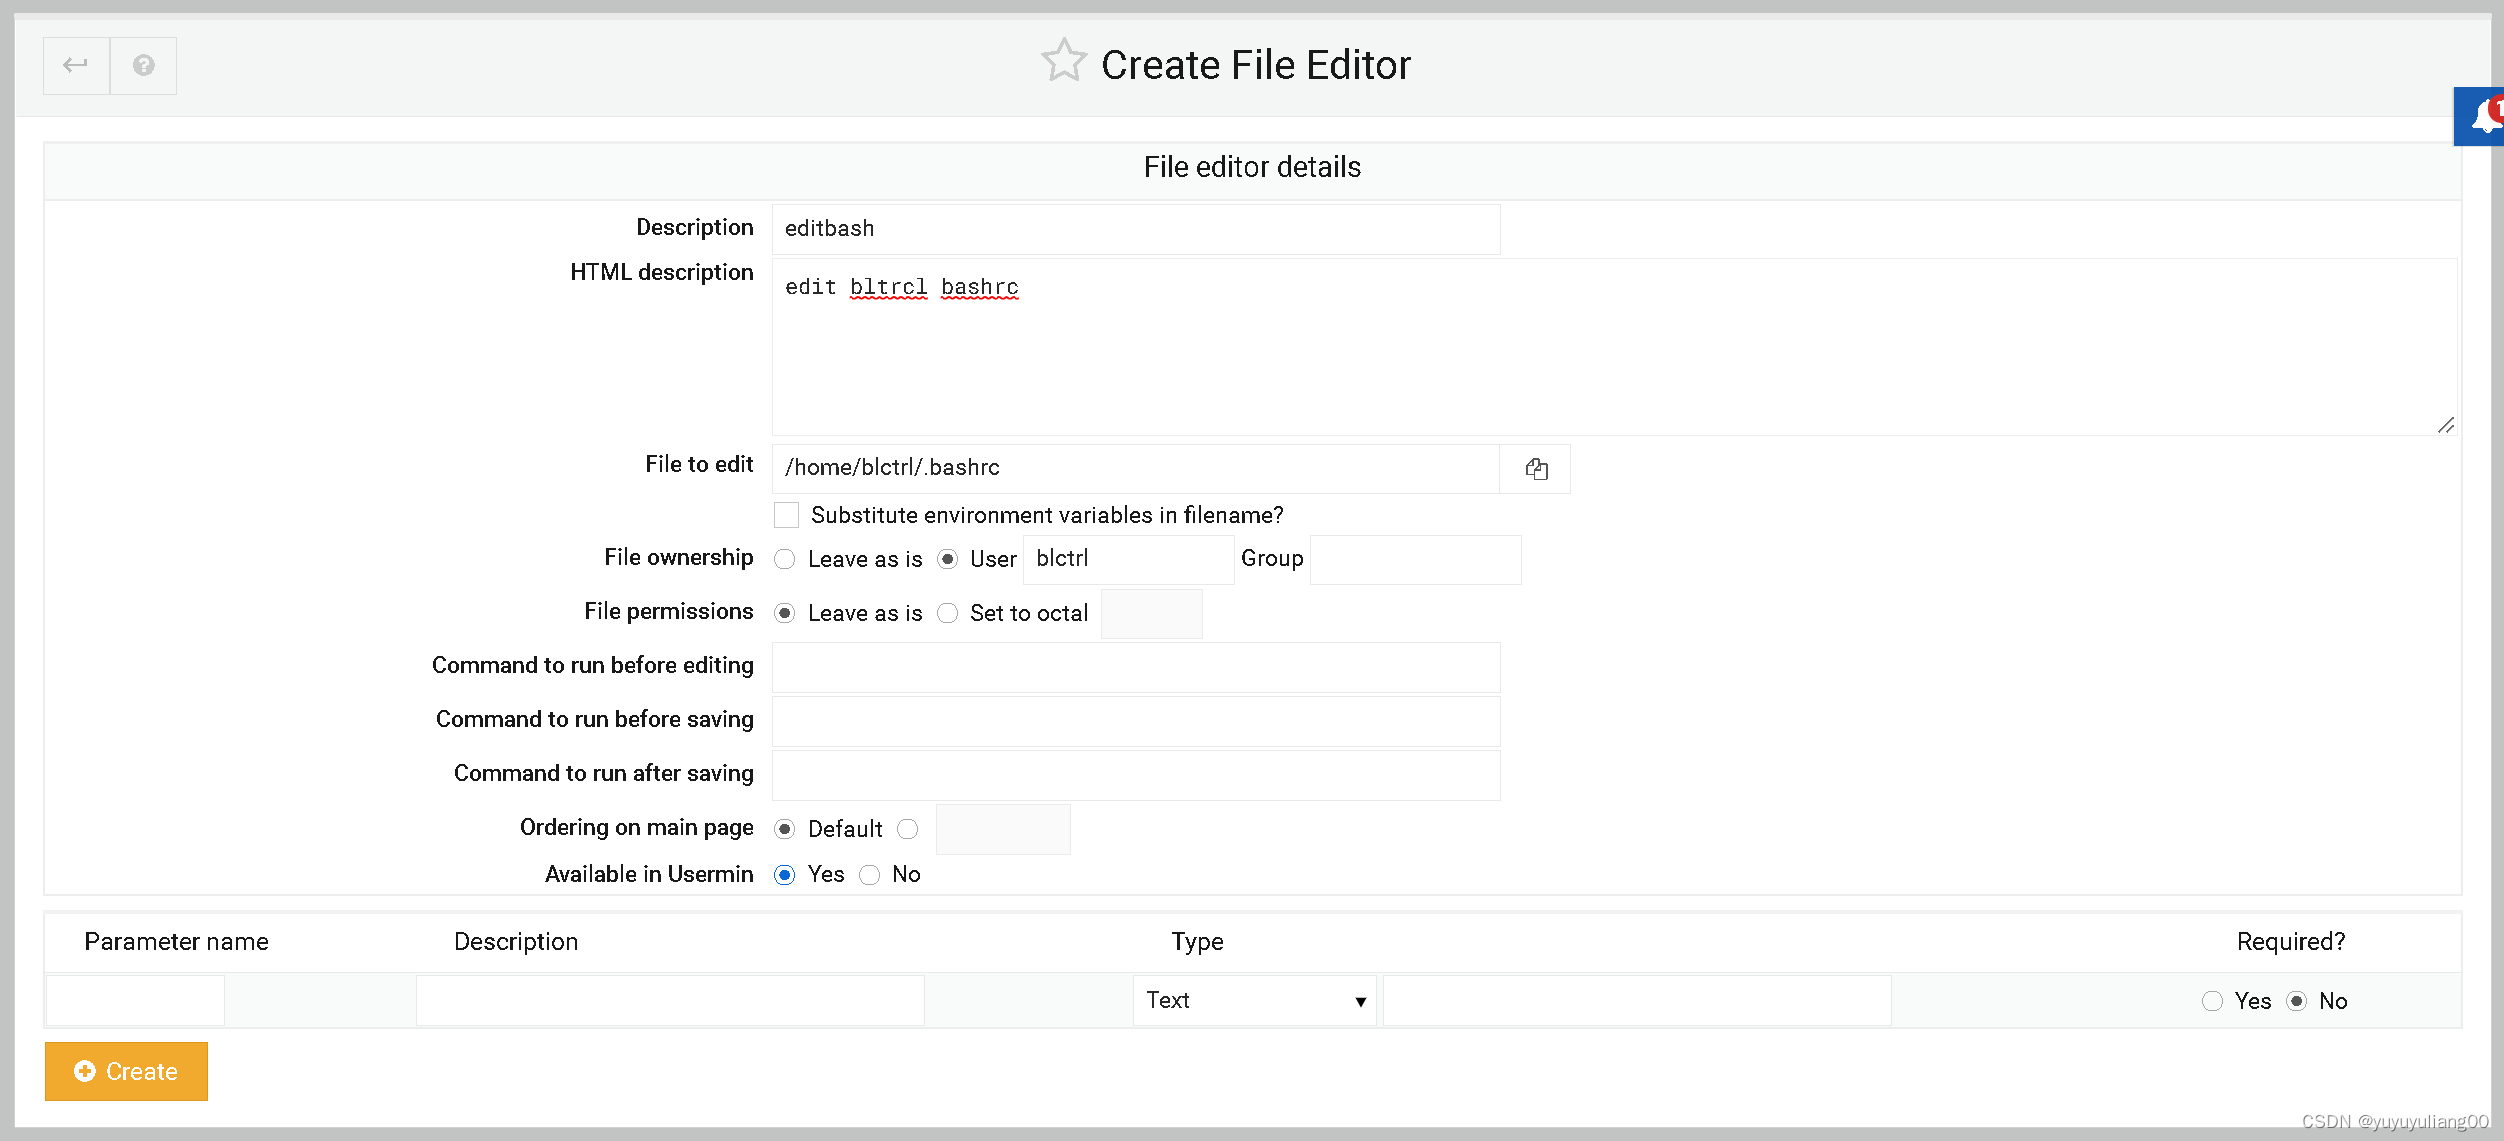
Task: Select Leave as is for File ownership
Action: click(785, 559)
